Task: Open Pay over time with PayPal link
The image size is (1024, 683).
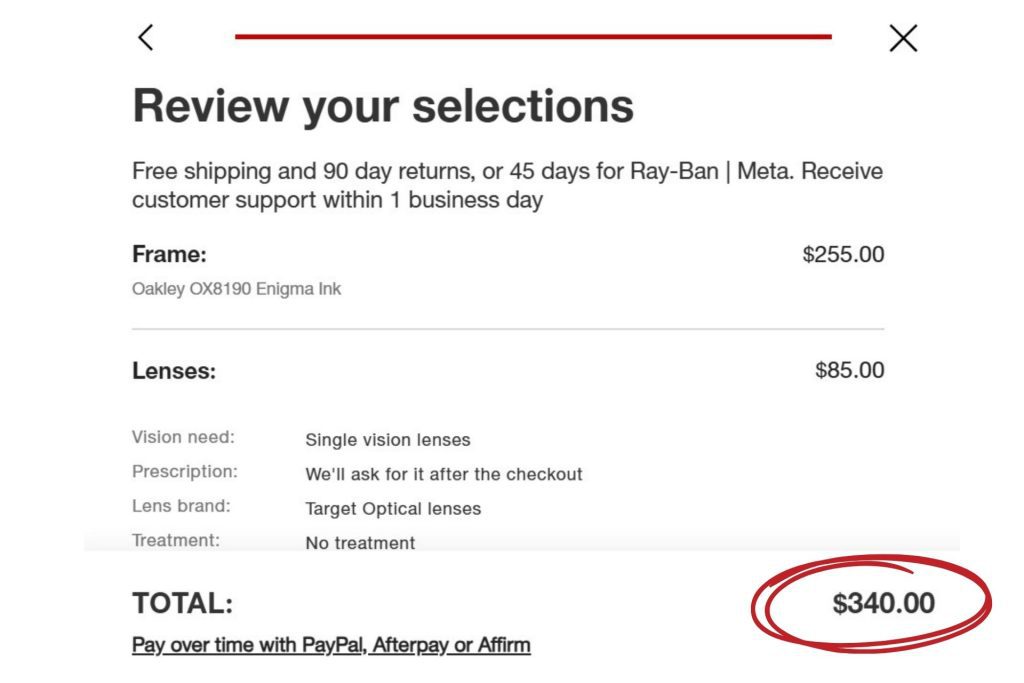Action: [x=331, y=645]
